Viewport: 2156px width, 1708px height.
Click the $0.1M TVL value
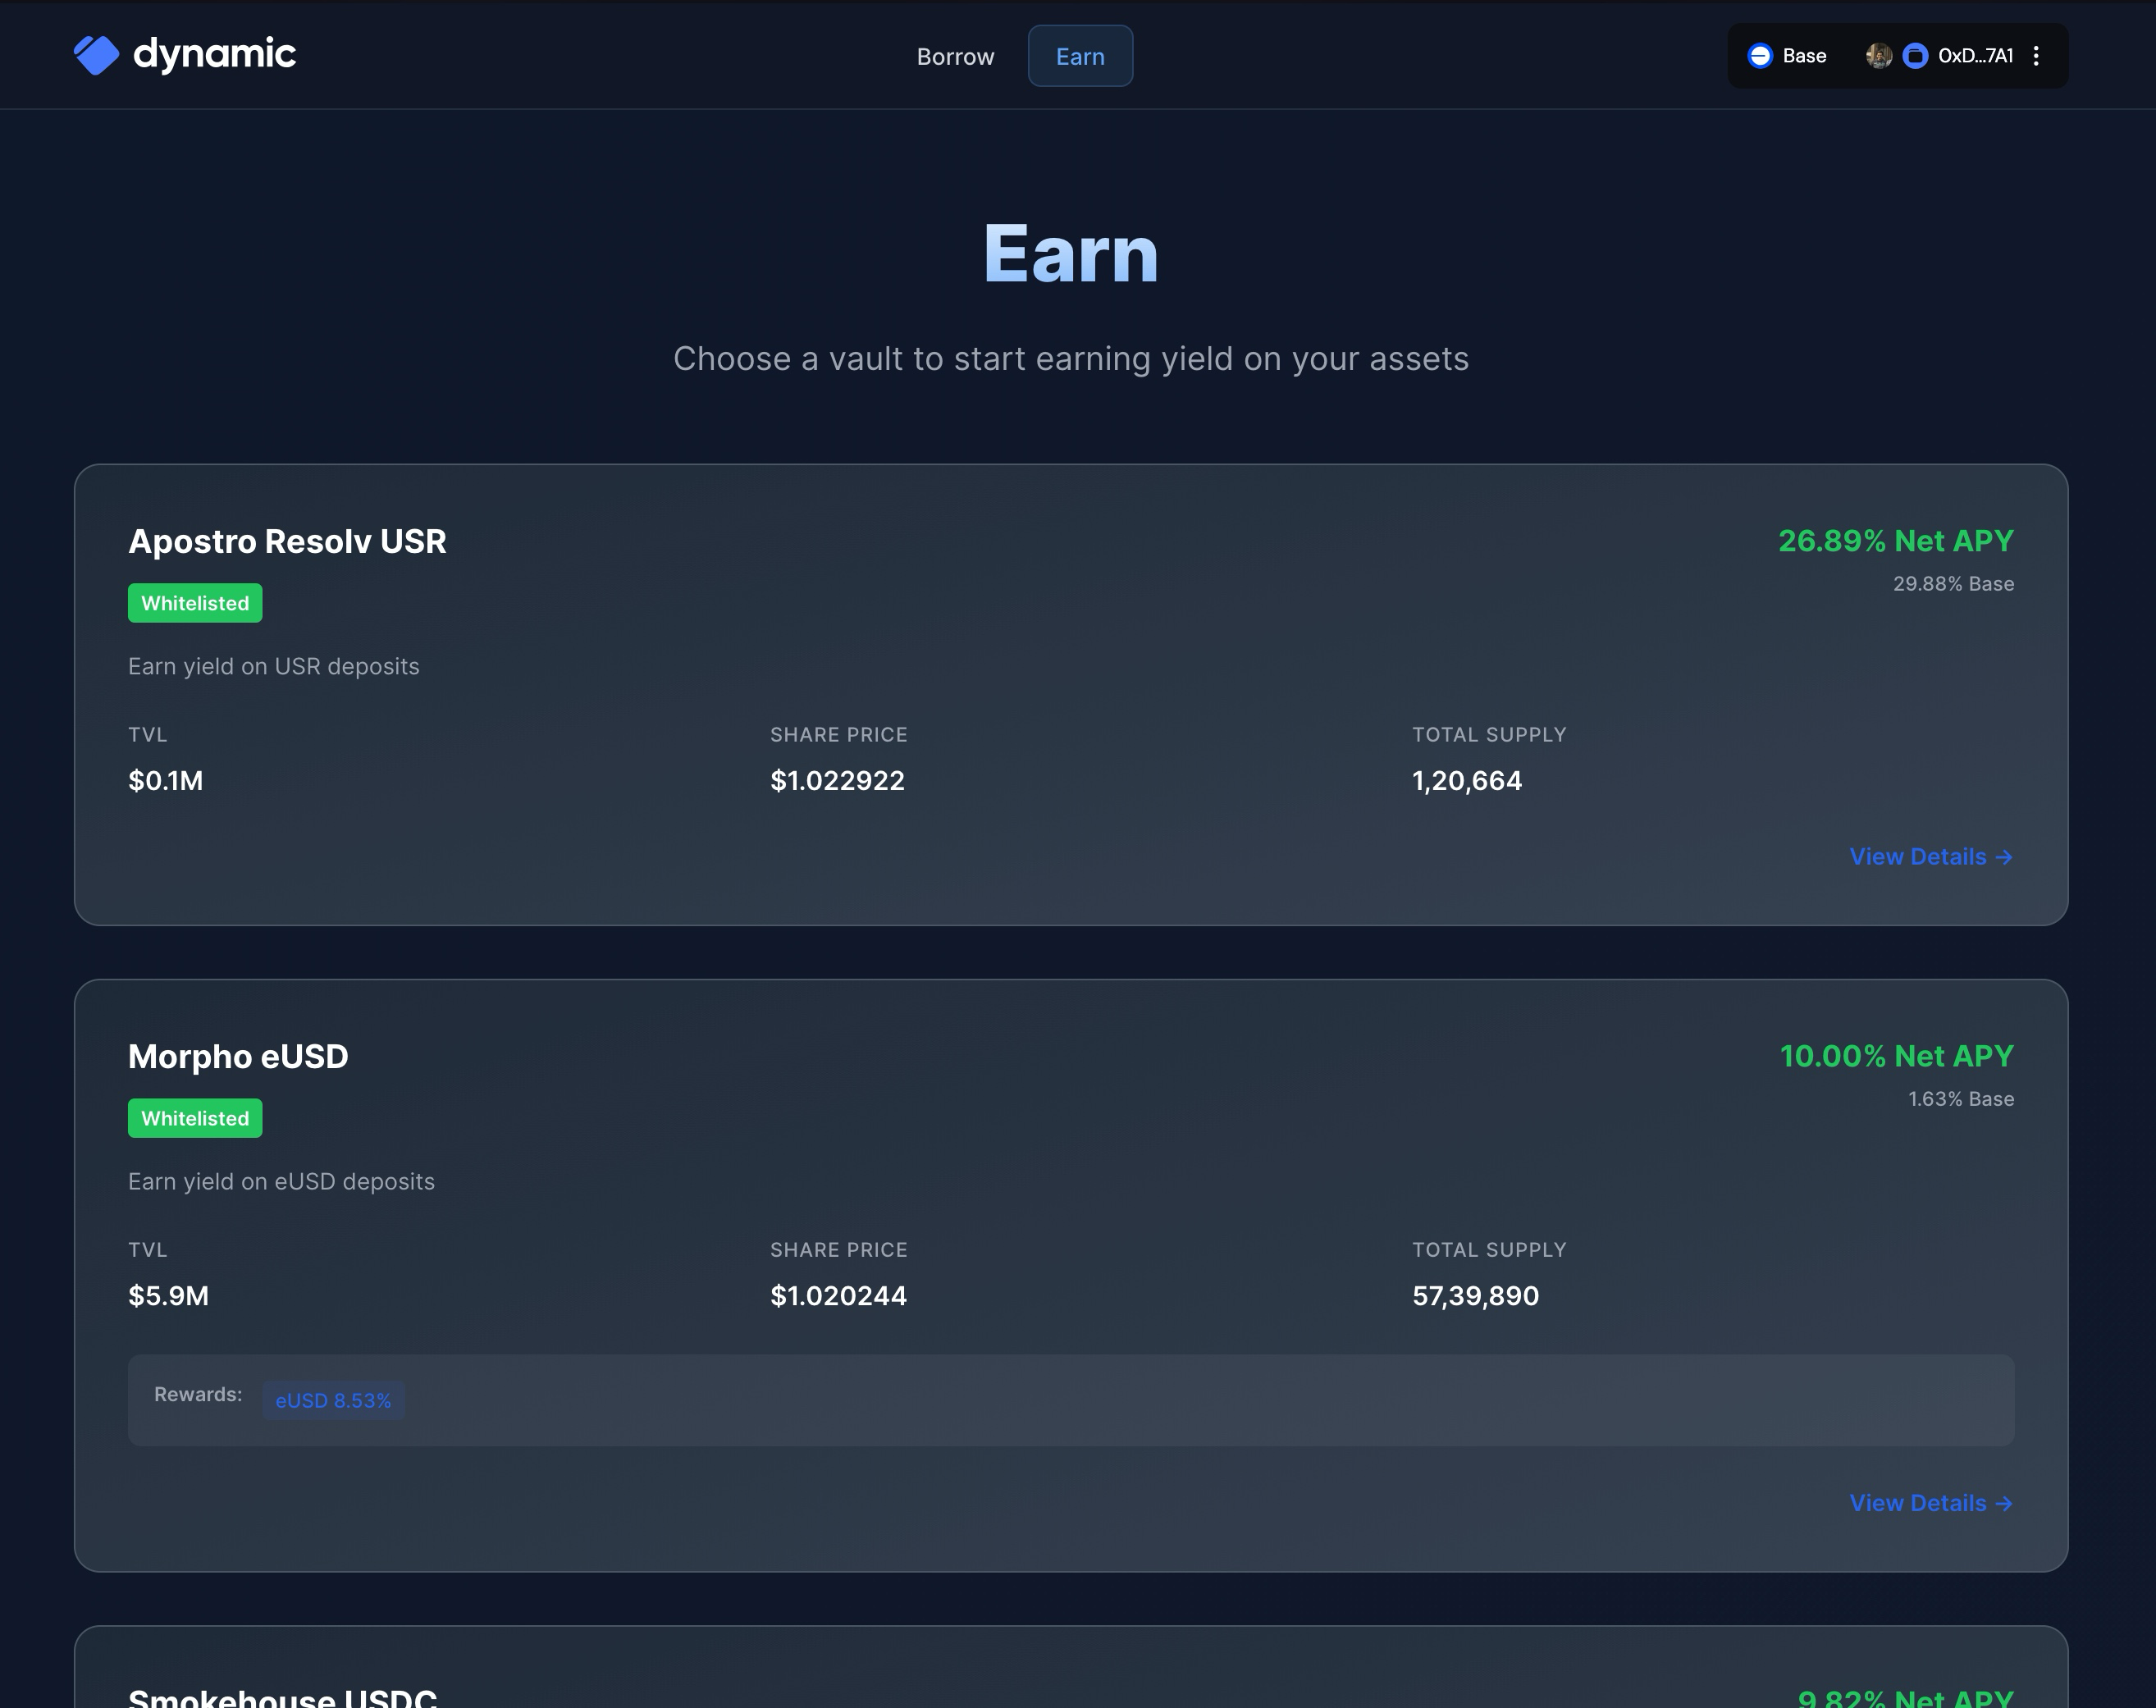tap(166, 781)
